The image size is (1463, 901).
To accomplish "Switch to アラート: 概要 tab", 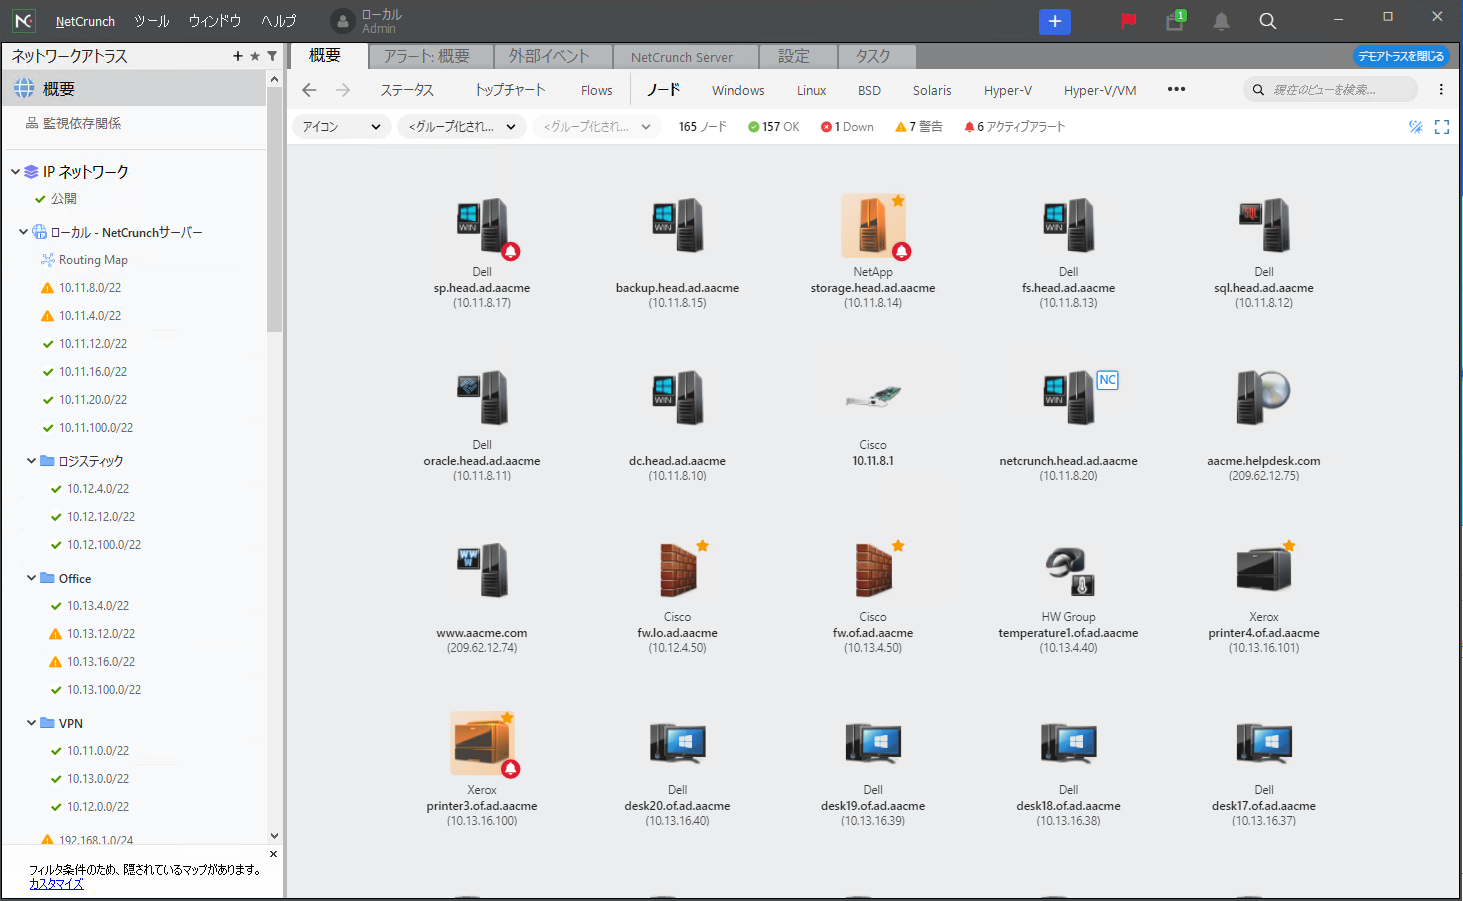I will 431,57.
